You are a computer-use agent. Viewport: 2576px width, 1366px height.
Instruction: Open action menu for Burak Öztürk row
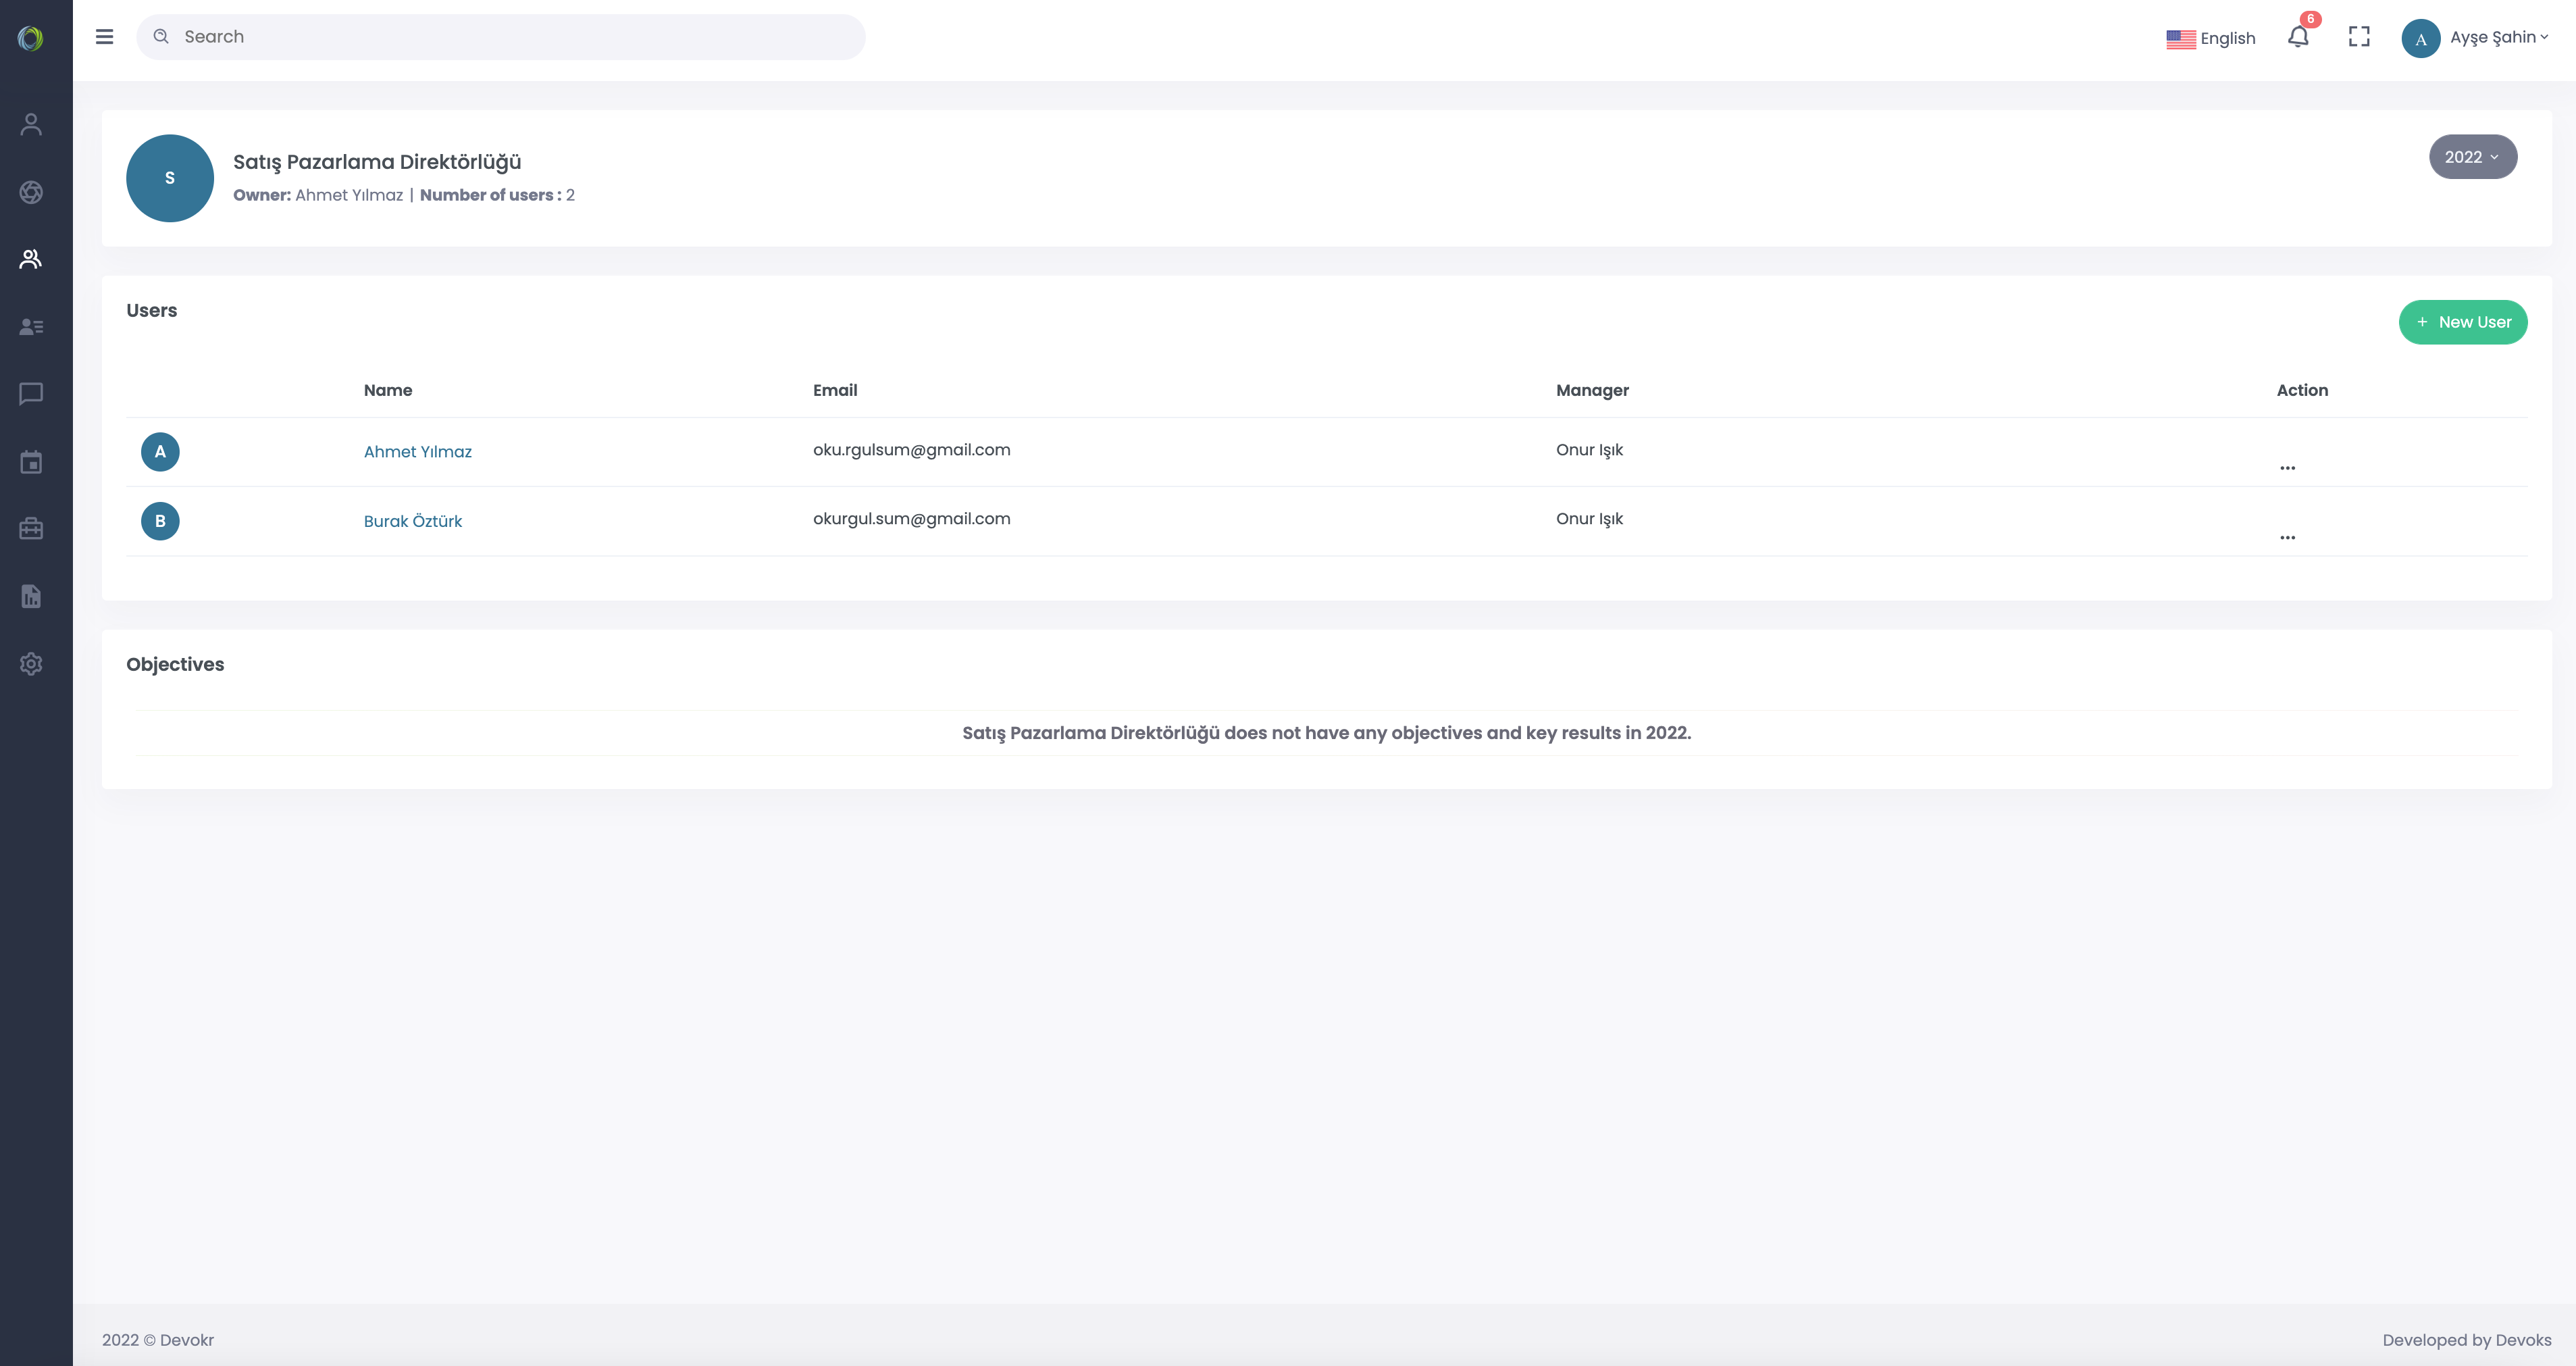coord(2287,538)
